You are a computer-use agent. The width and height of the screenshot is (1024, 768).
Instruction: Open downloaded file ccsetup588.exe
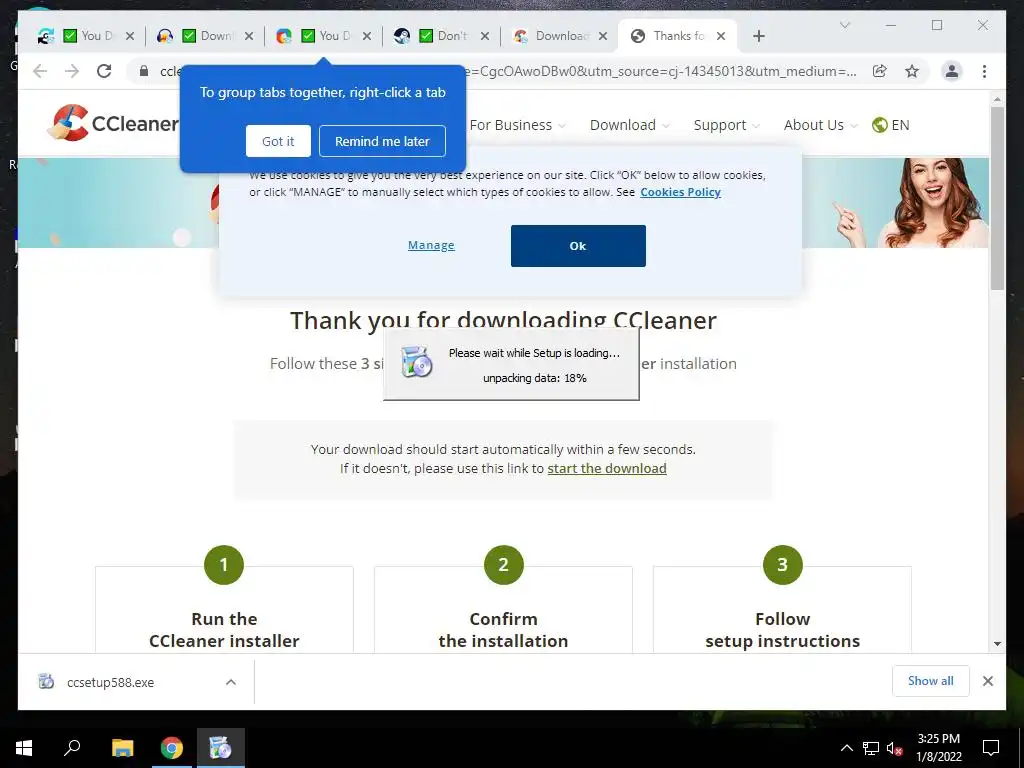110,682
